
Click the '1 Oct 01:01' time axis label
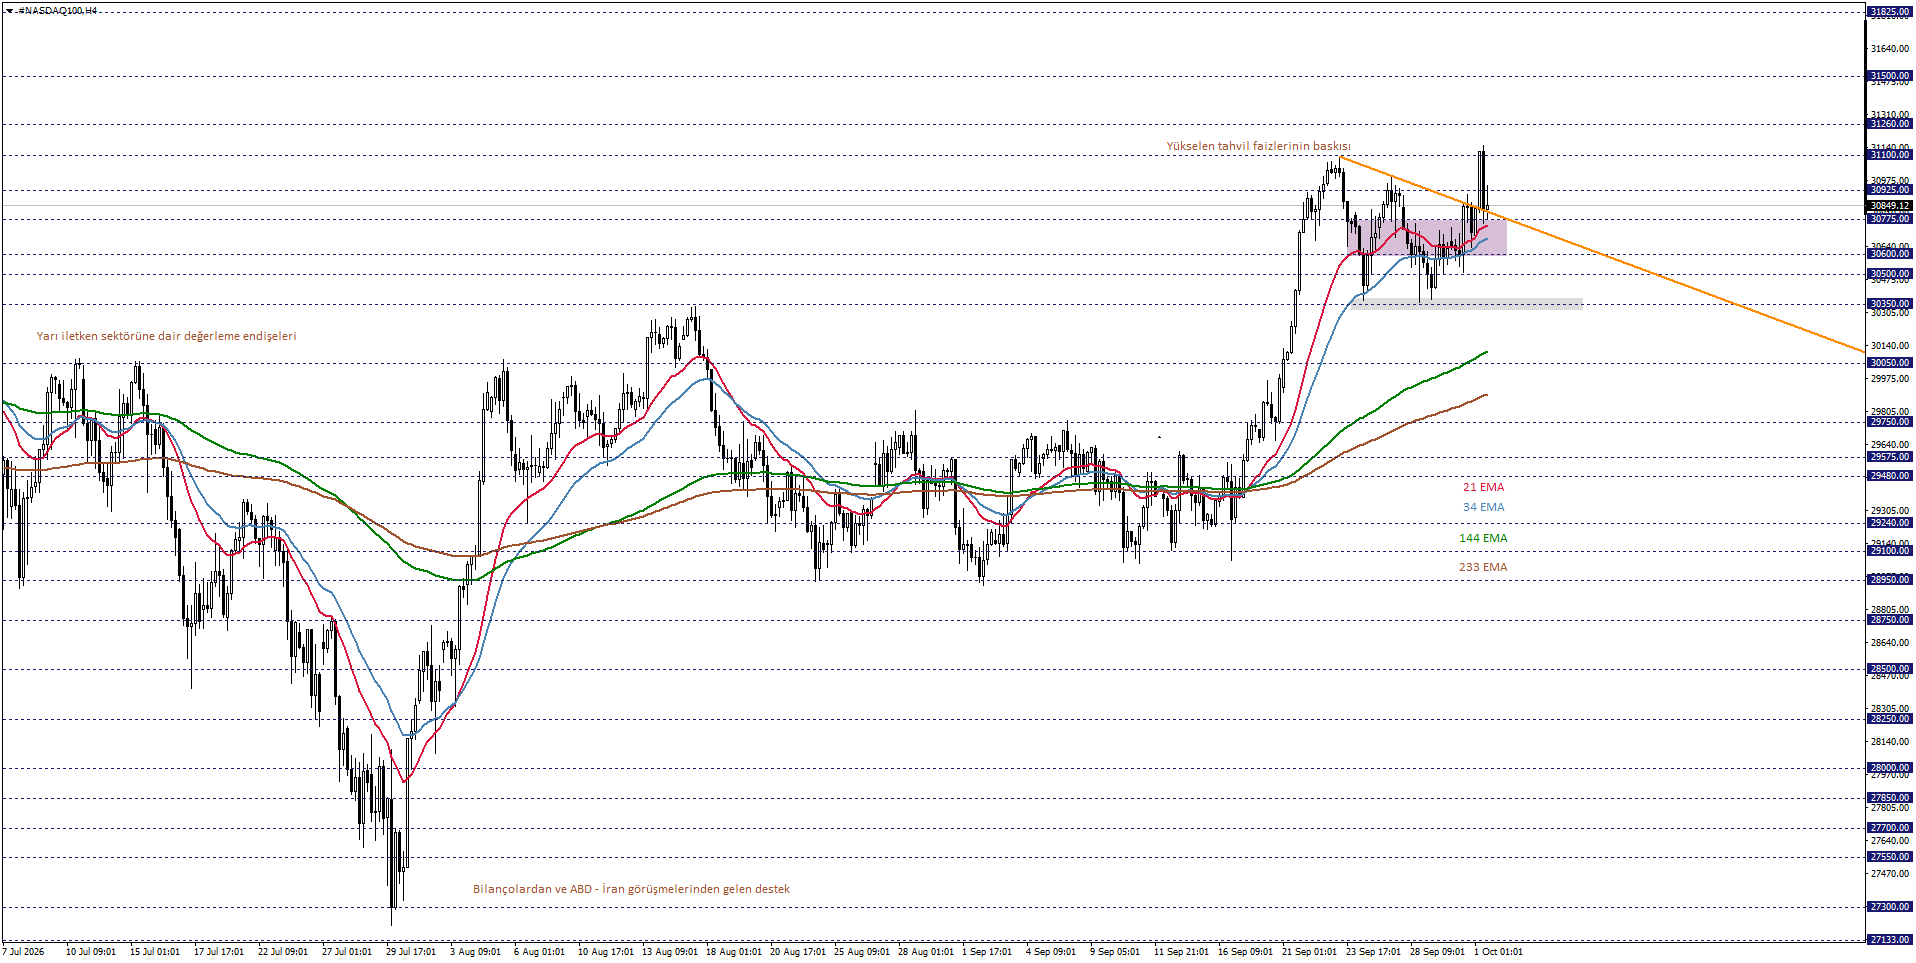point(1498,952)
